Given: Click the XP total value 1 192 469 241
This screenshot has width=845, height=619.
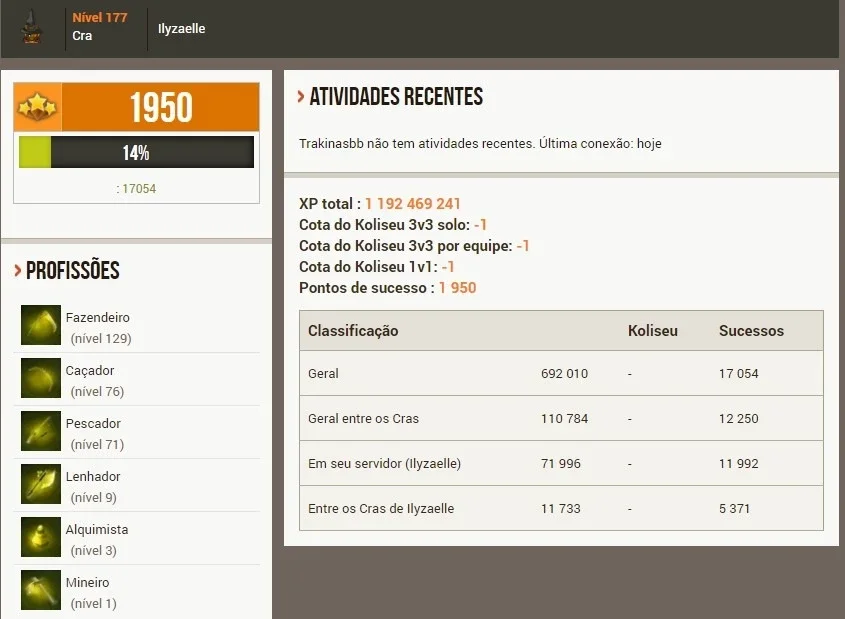Looking at the screenshot, I should (x=413, y=204).
